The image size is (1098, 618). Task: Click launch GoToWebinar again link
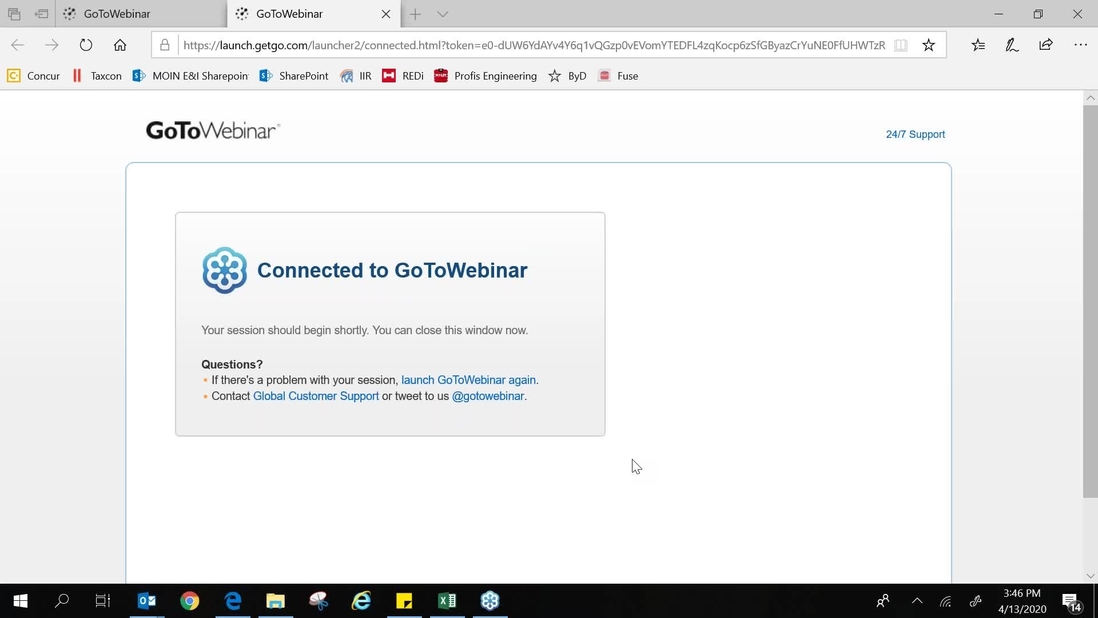point(468,380)
